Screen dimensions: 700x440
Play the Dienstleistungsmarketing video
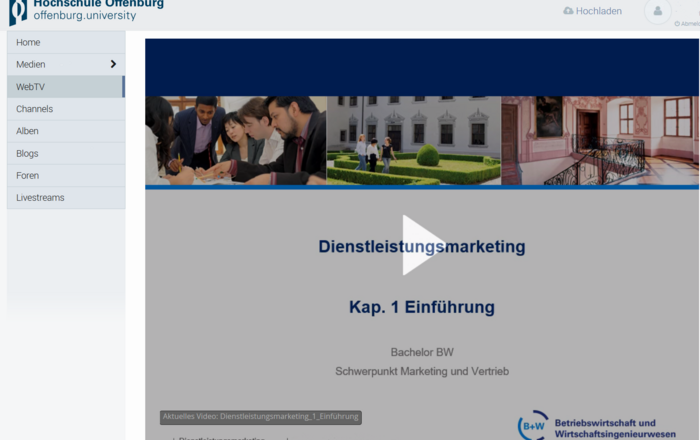(423, 245)
